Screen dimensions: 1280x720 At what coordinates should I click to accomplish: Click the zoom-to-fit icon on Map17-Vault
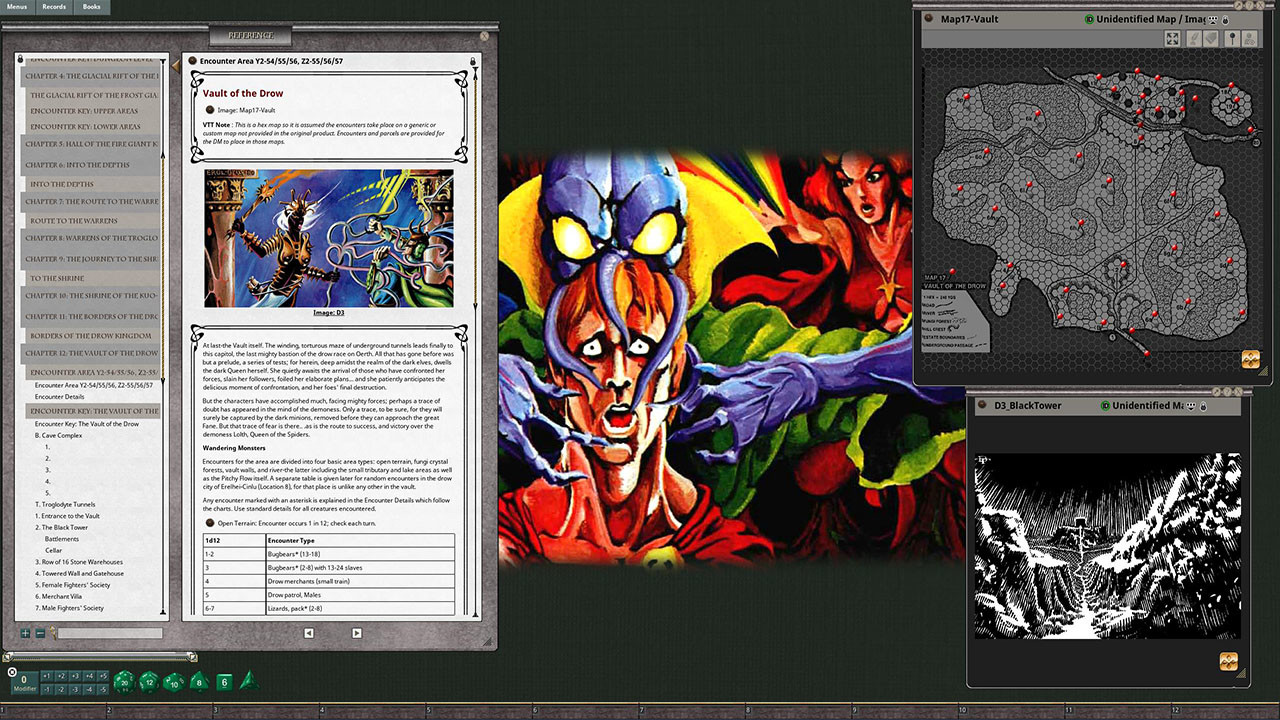[x=1173, y=38]
